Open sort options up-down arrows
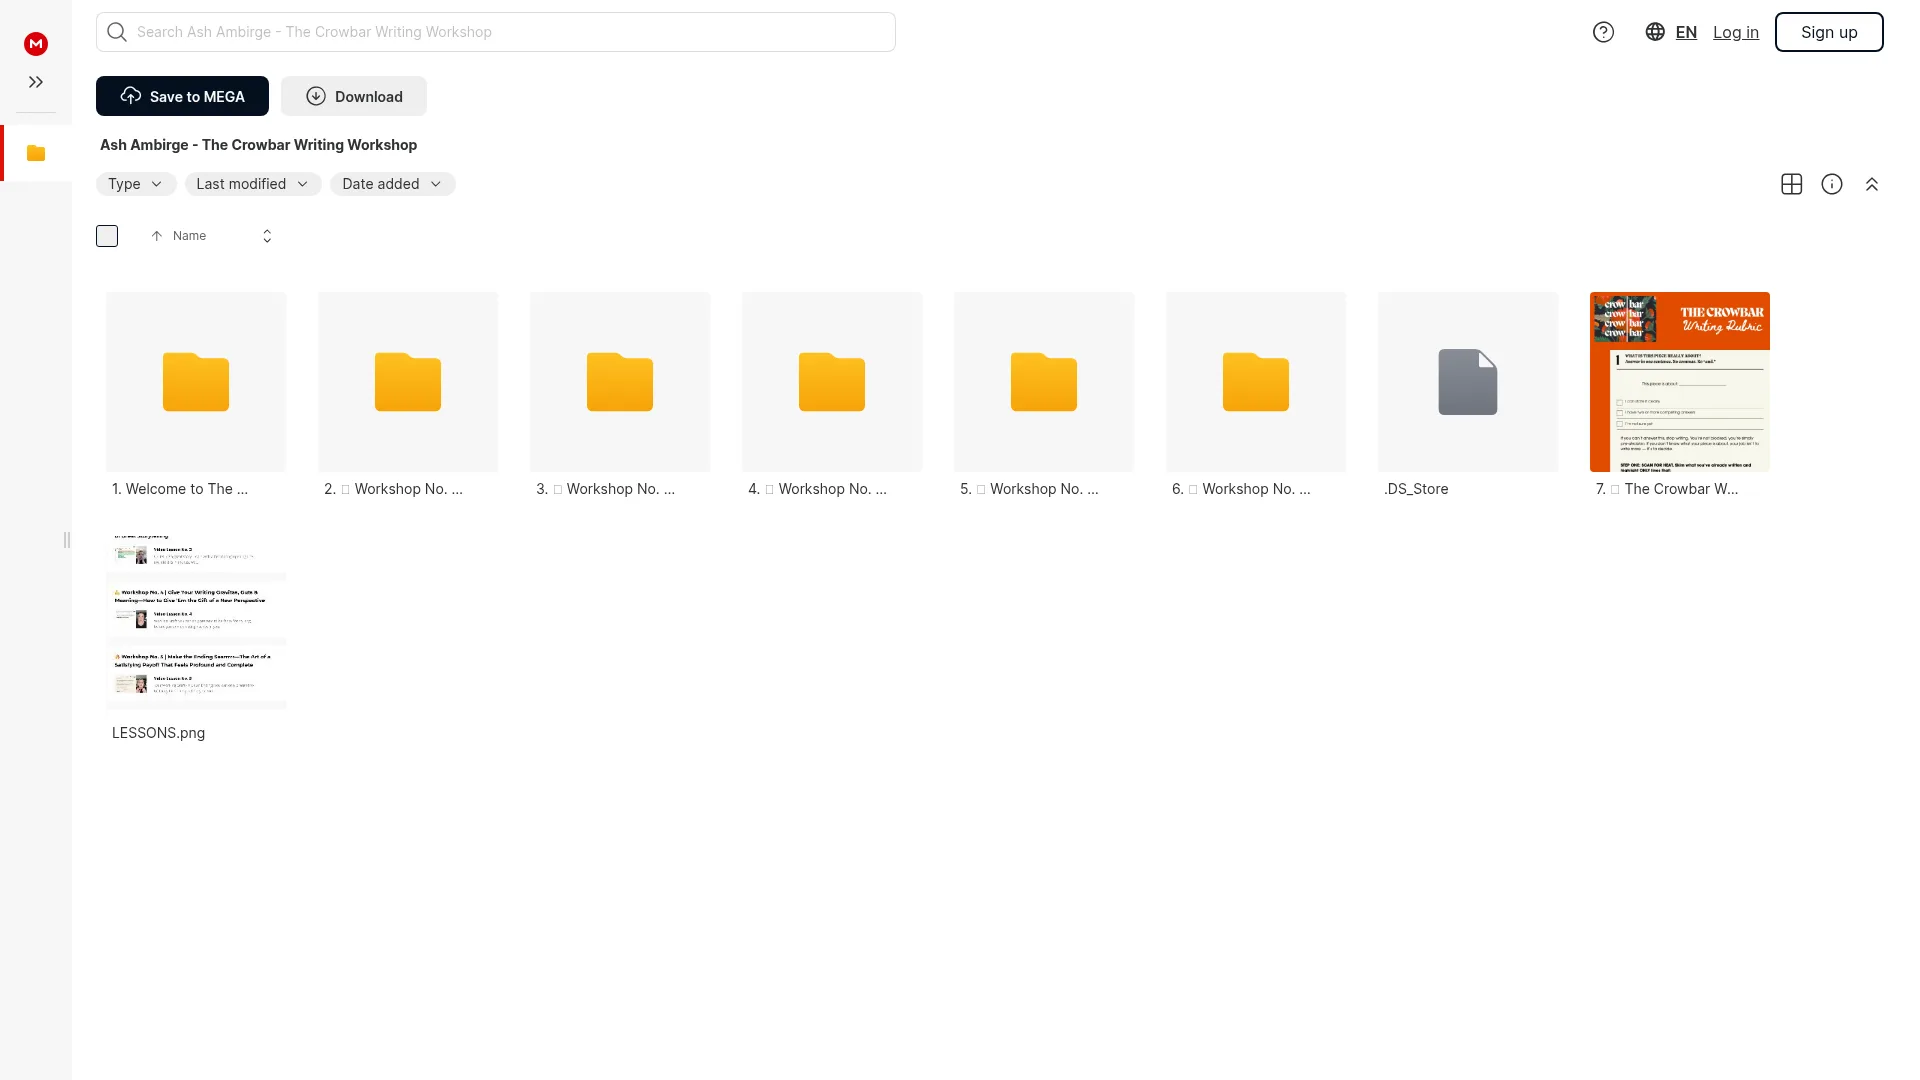The image size is (1920, 1080). point(267,236)
